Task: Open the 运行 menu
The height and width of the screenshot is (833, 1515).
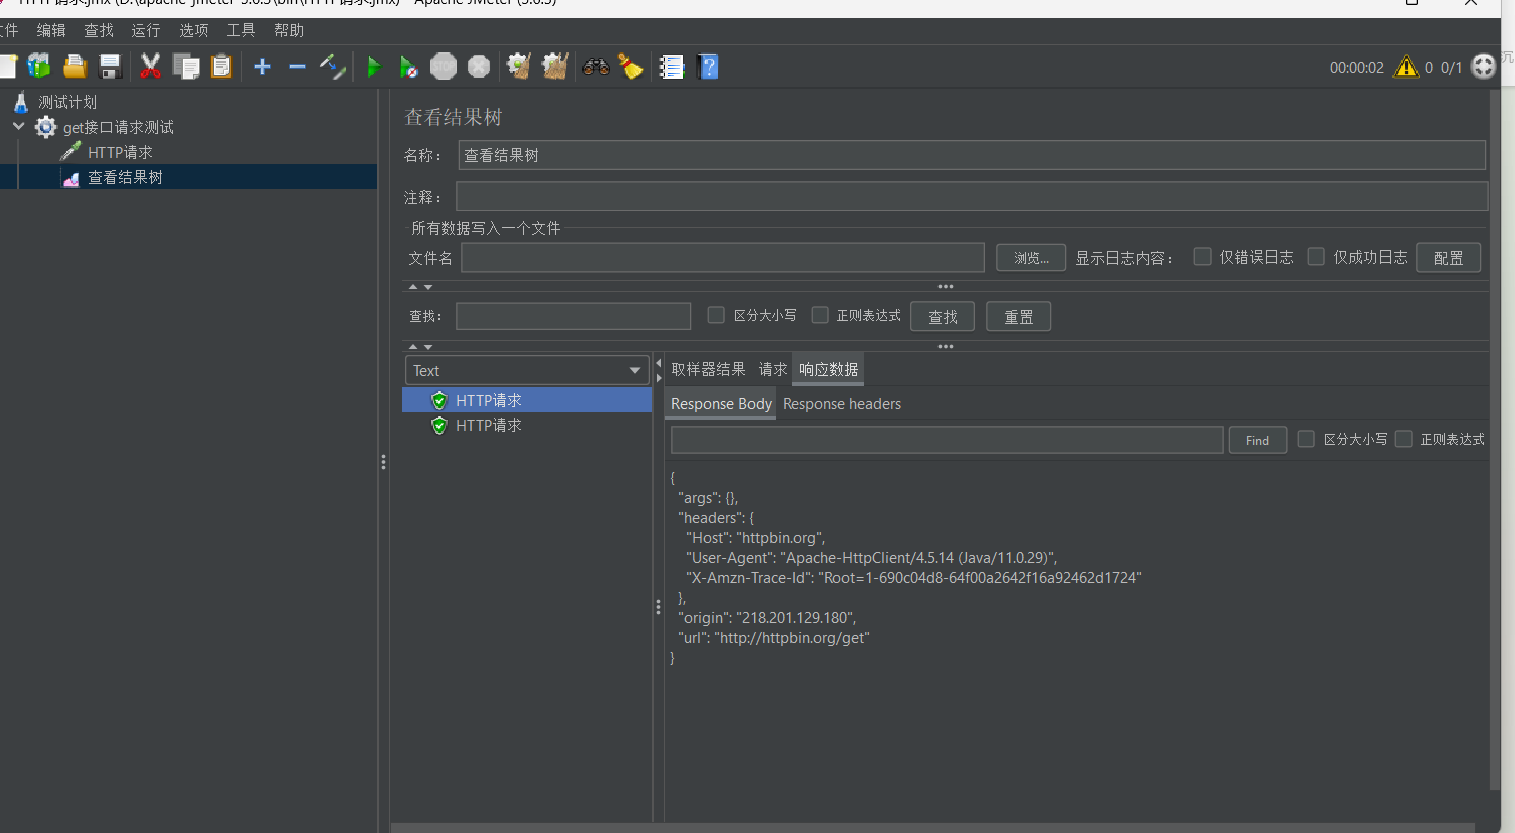Action: coord(146,30)
